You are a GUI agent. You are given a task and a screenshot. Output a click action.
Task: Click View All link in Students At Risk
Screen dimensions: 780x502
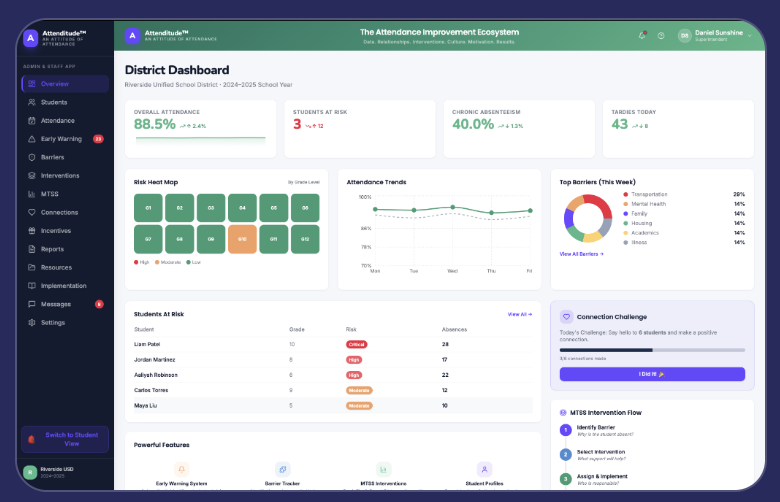(520, 314)
